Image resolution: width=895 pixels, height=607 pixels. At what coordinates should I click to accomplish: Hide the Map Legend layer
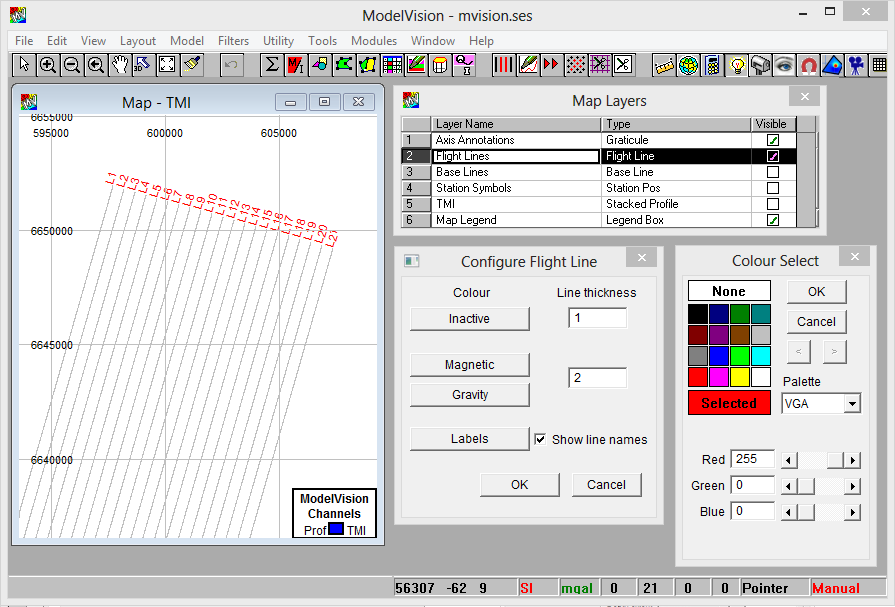tap(773, 220)
